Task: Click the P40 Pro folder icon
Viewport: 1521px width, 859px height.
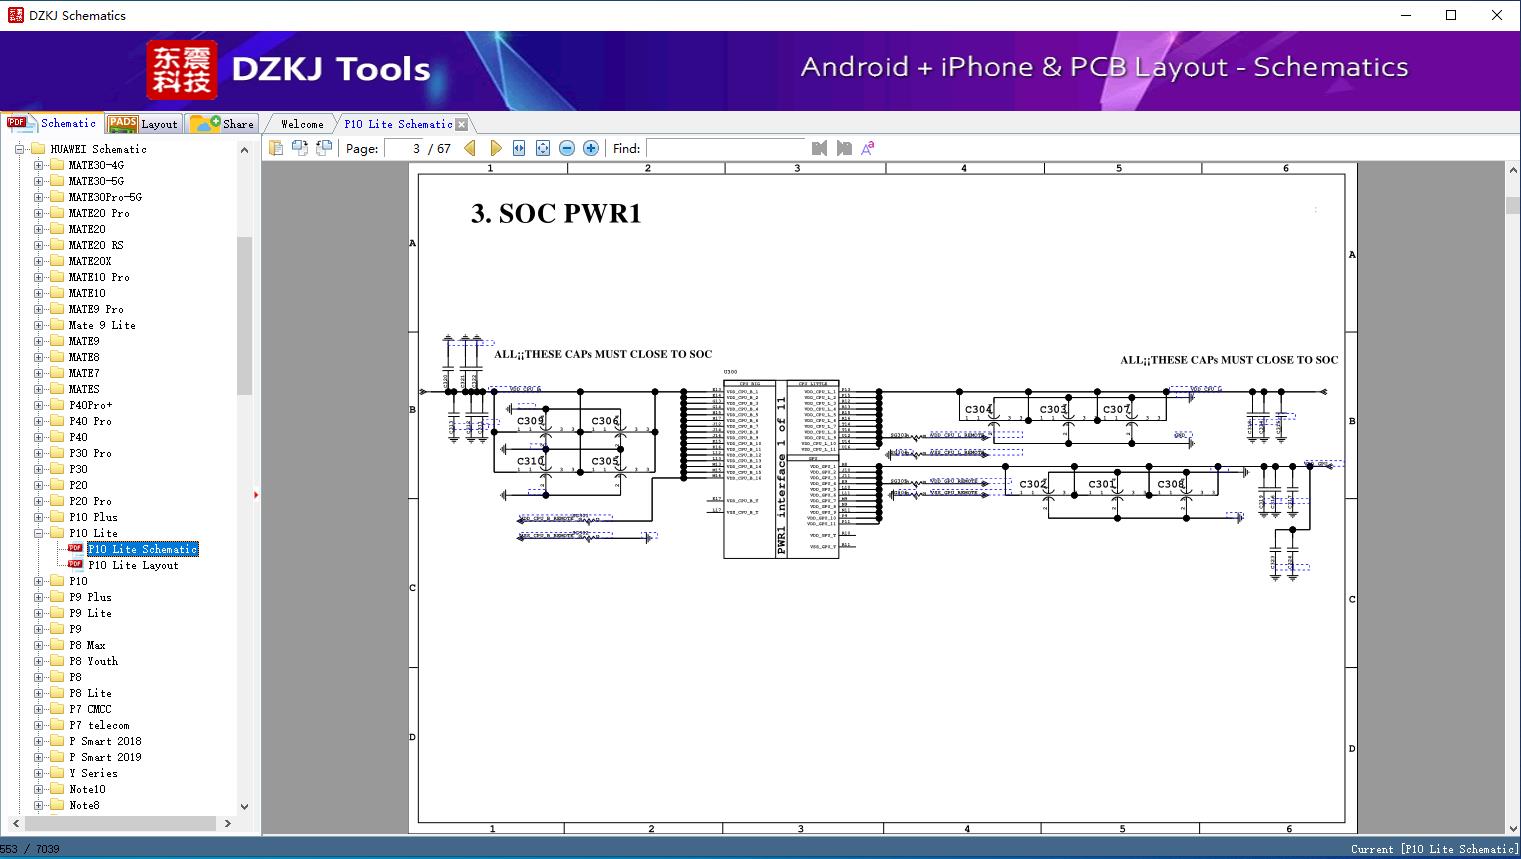Action: point(57,421)
